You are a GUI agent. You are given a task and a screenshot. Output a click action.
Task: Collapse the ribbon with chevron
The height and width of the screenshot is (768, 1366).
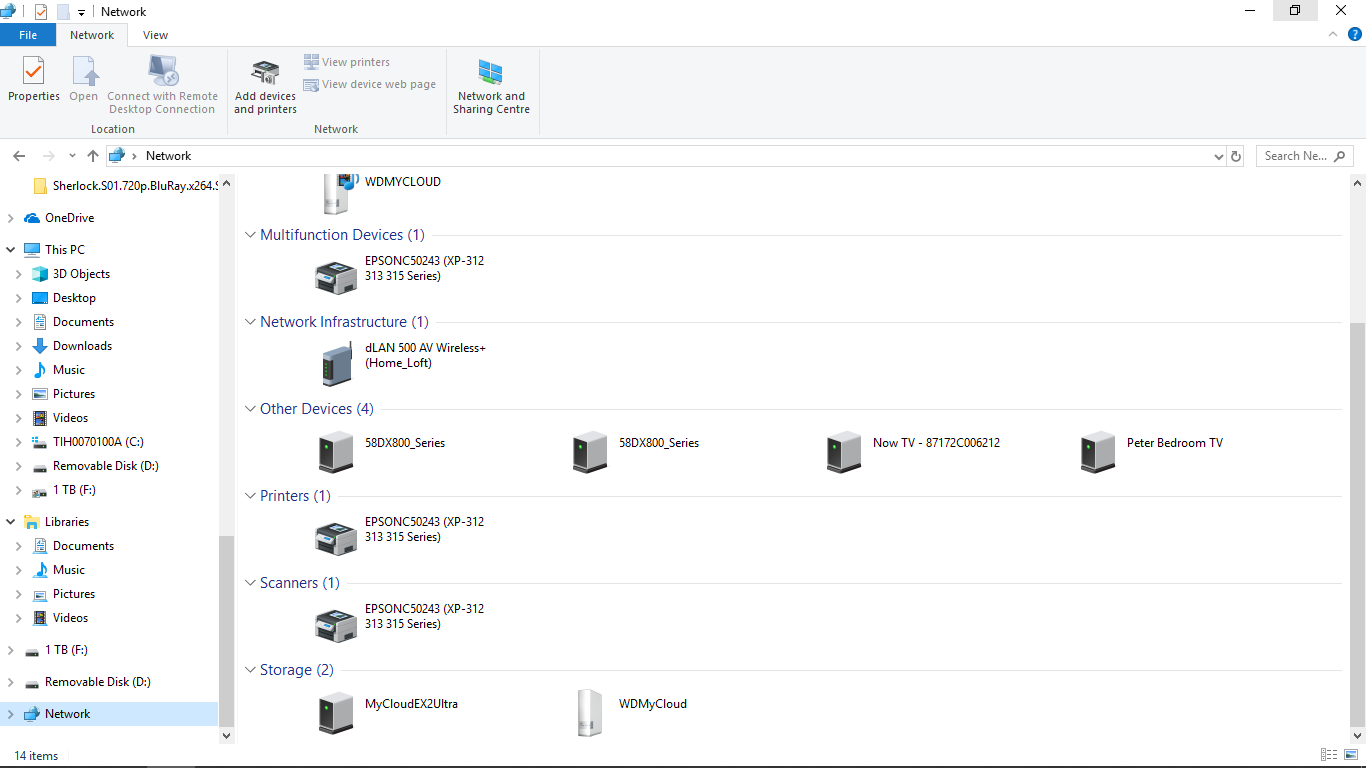[x=1332, y=34]
